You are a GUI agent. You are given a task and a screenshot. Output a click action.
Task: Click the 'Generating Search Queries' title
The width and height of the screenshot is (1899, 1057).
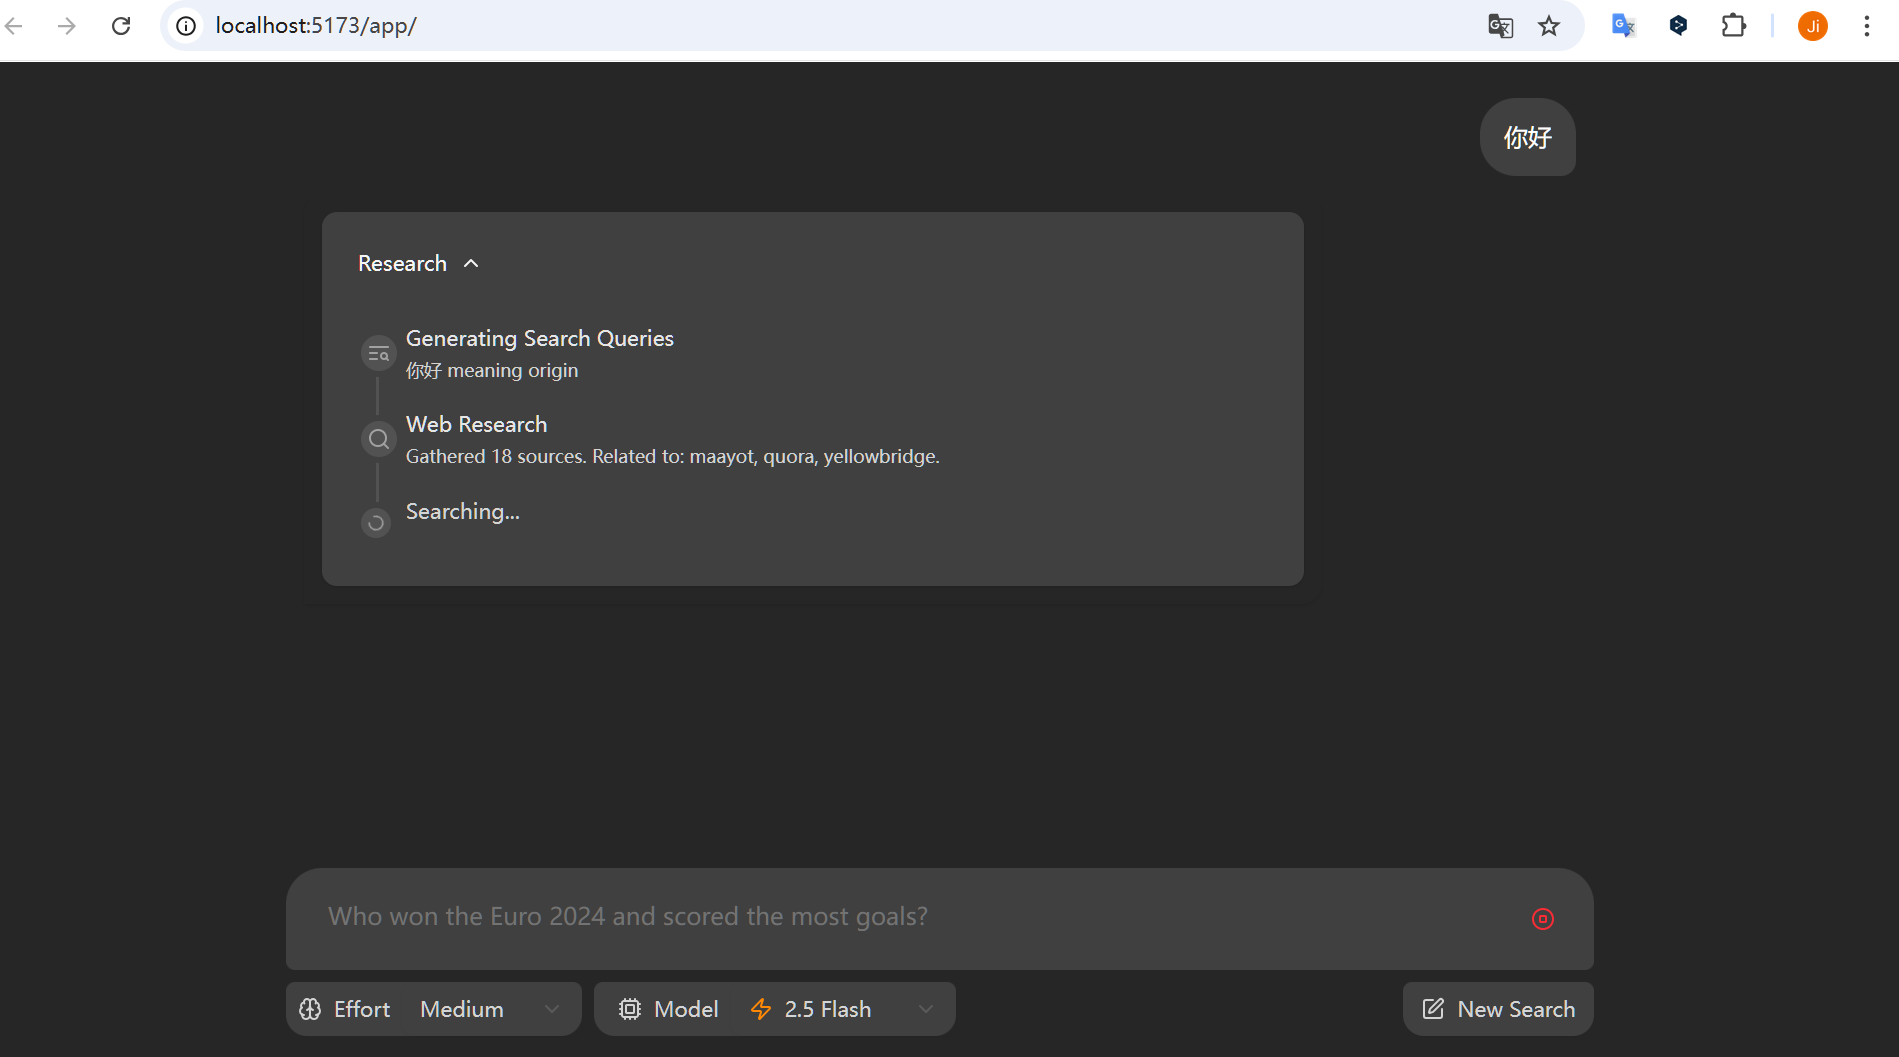click(540, 338)
